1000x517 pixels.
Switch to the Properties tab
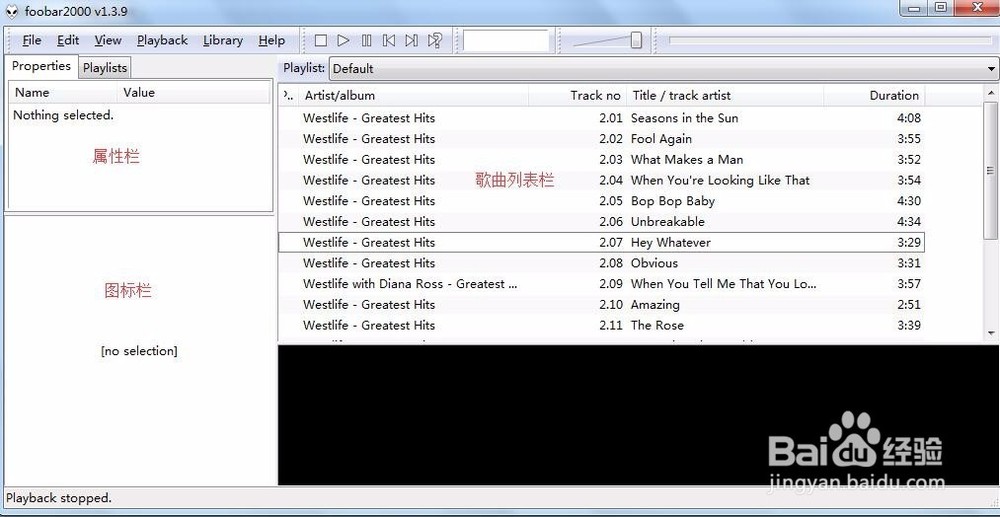click(x=41, y=66)
